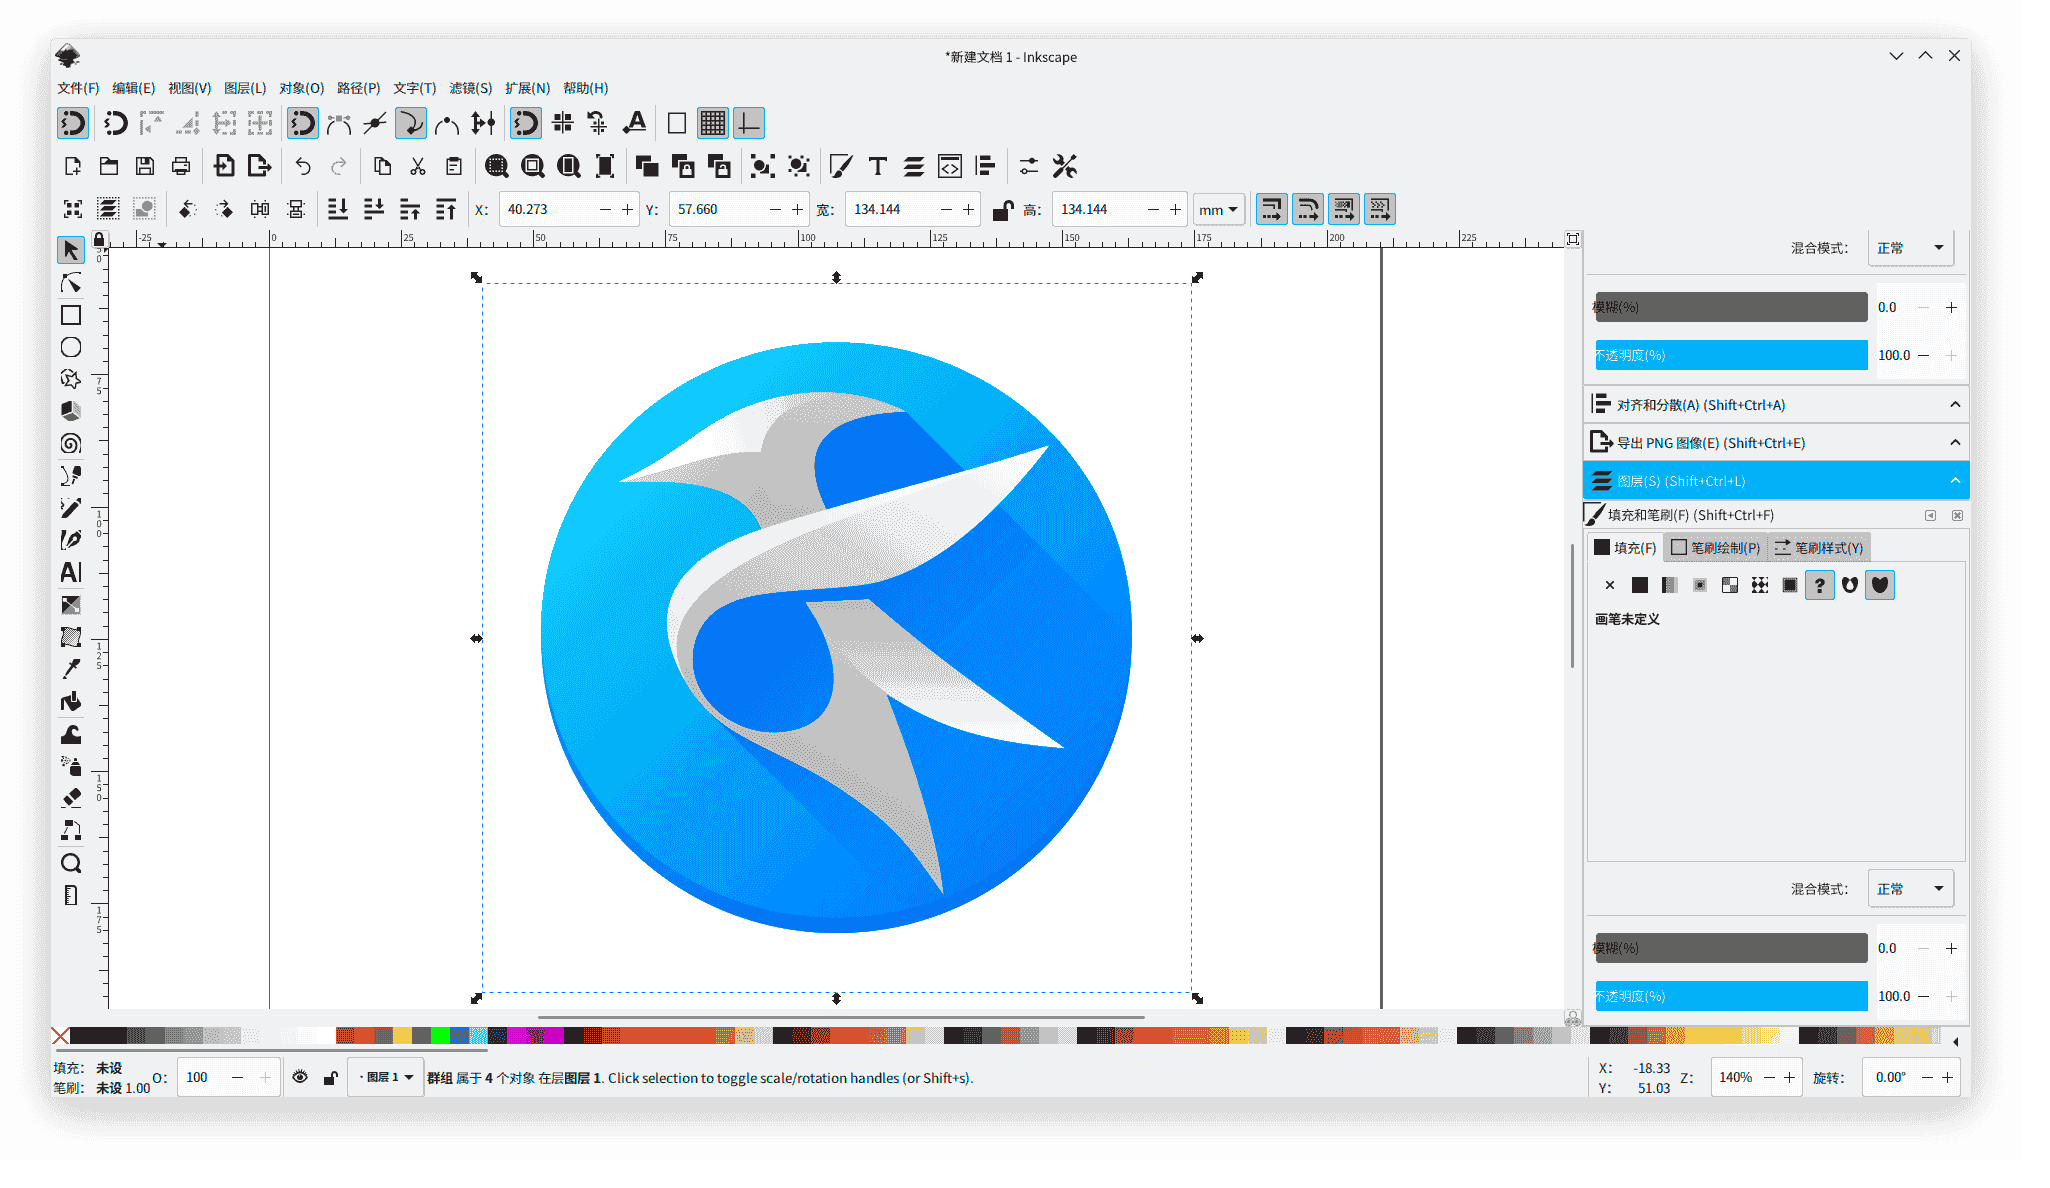This screenshot has width=2050, height=1188.
Task: Open the layer selector dropdown
Action: tap(386, 1077)
